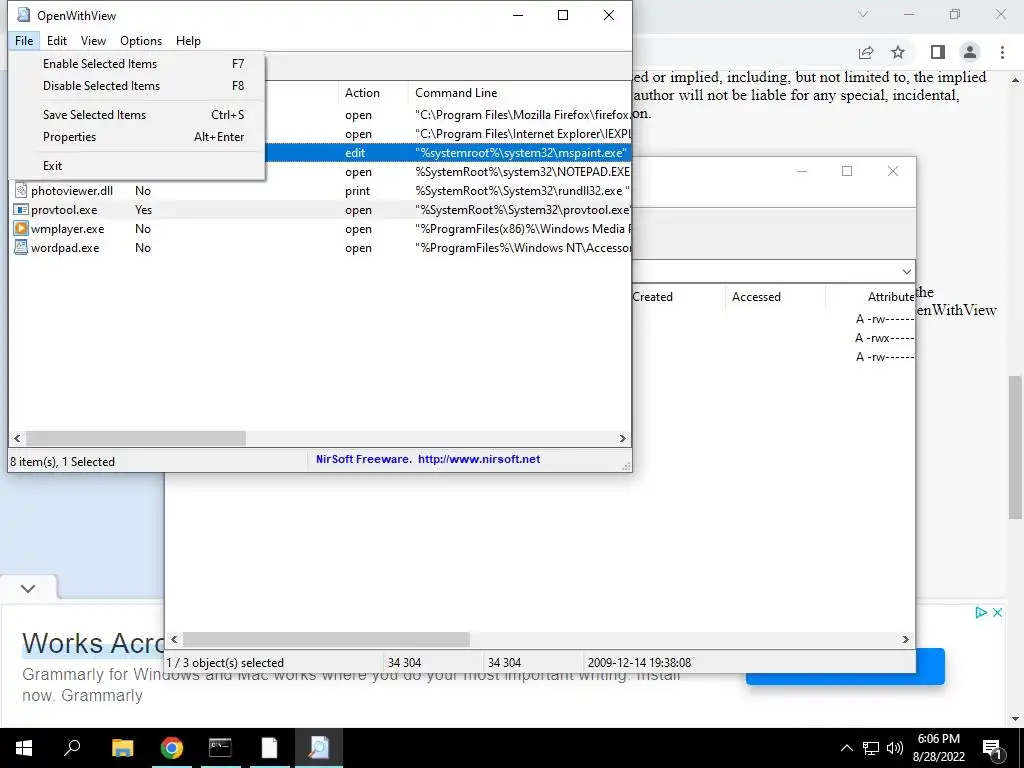Click background window scrollbar right arrow
Image resolution: width=1024 pixels, height=768 pixels.
pos(905,639)
